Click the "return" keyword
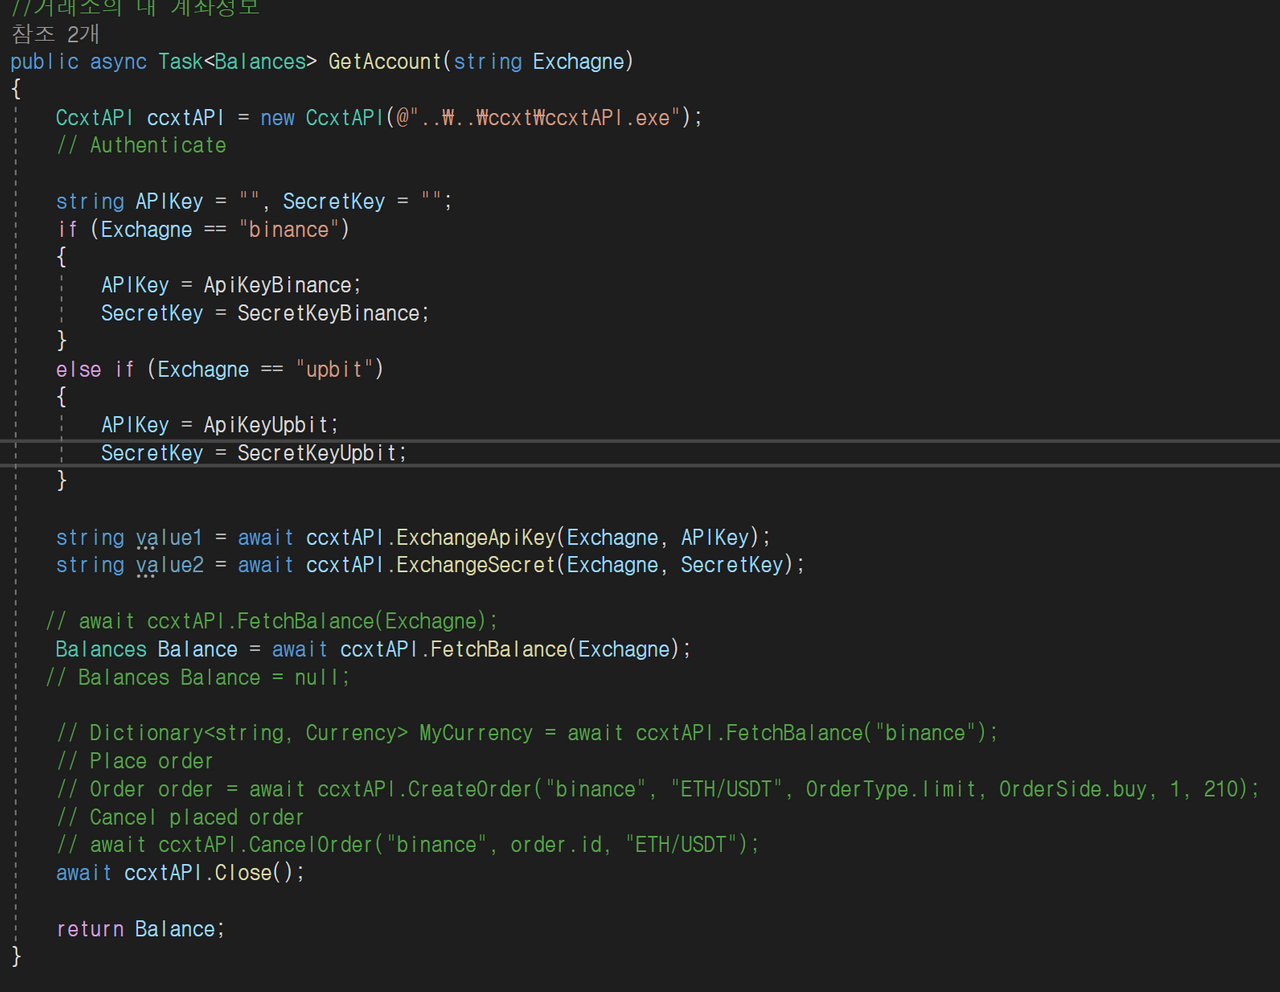1280x992 pixels. pos(90,930)
